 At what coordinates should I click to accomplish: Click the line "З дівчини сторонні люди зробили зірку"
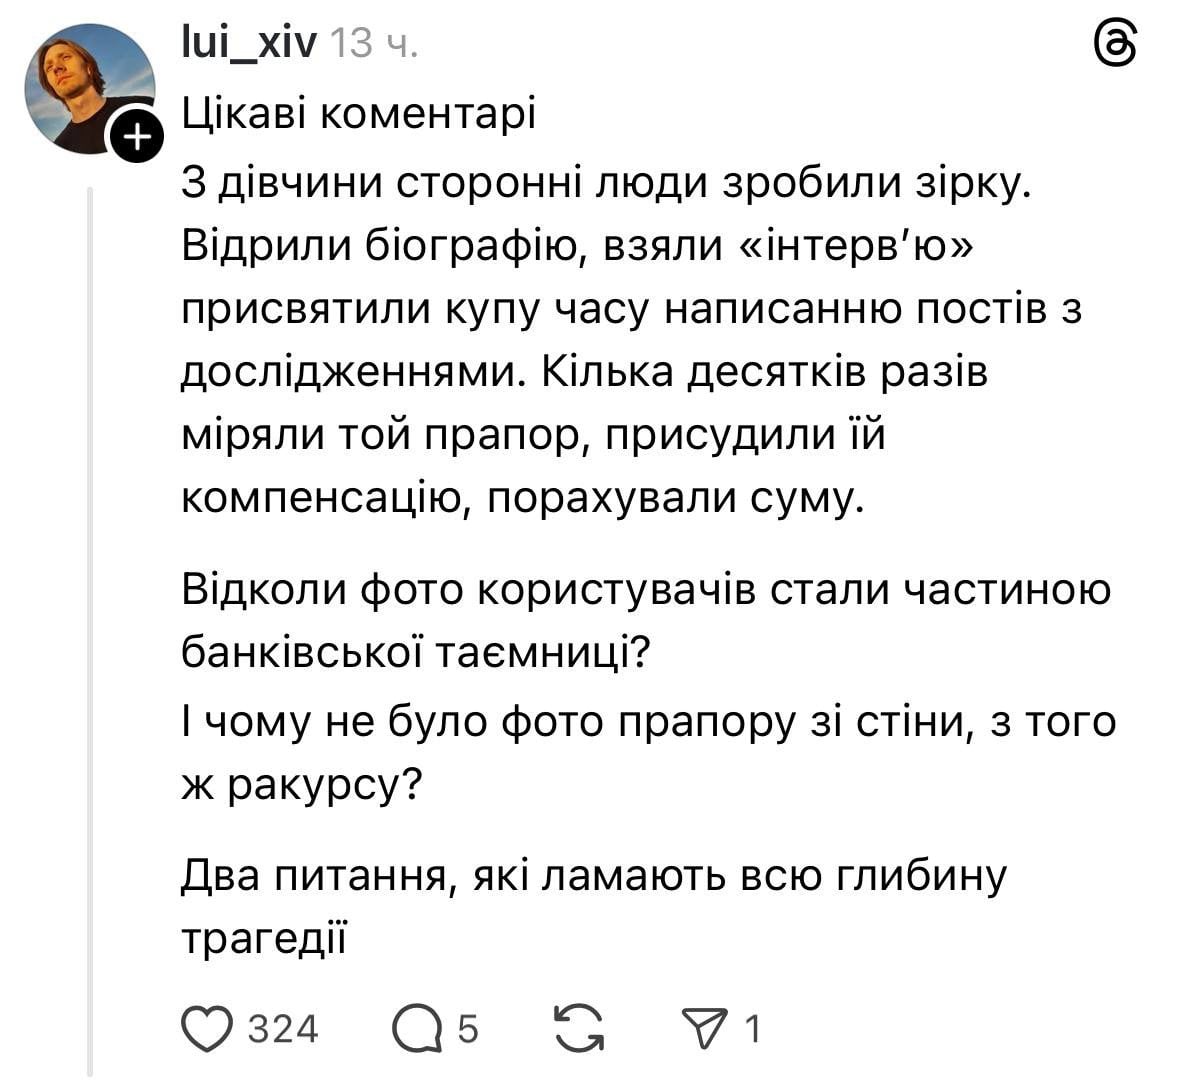[605, 183]
